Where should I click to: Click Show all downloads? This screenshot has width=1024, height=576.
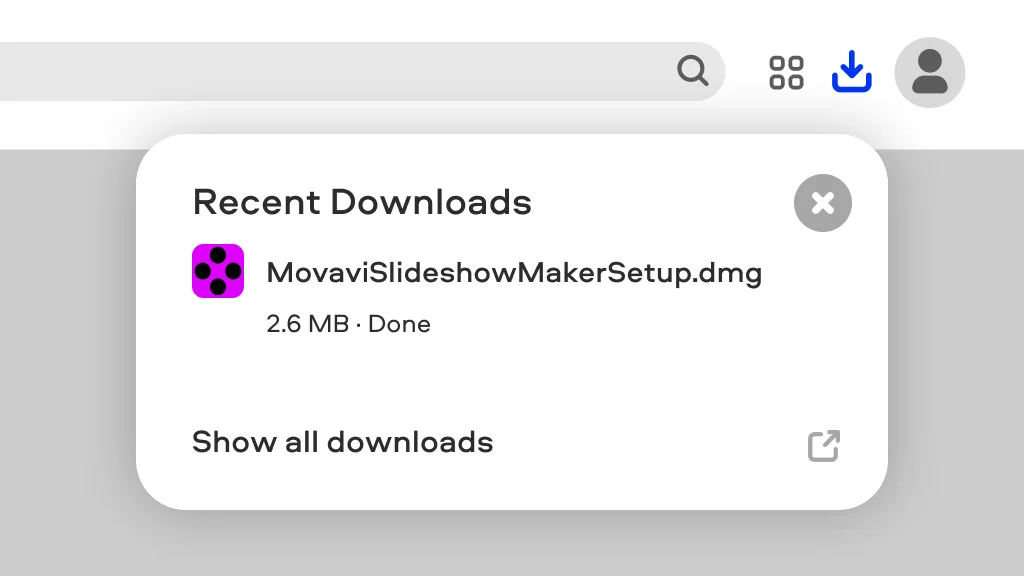(342, 442)
